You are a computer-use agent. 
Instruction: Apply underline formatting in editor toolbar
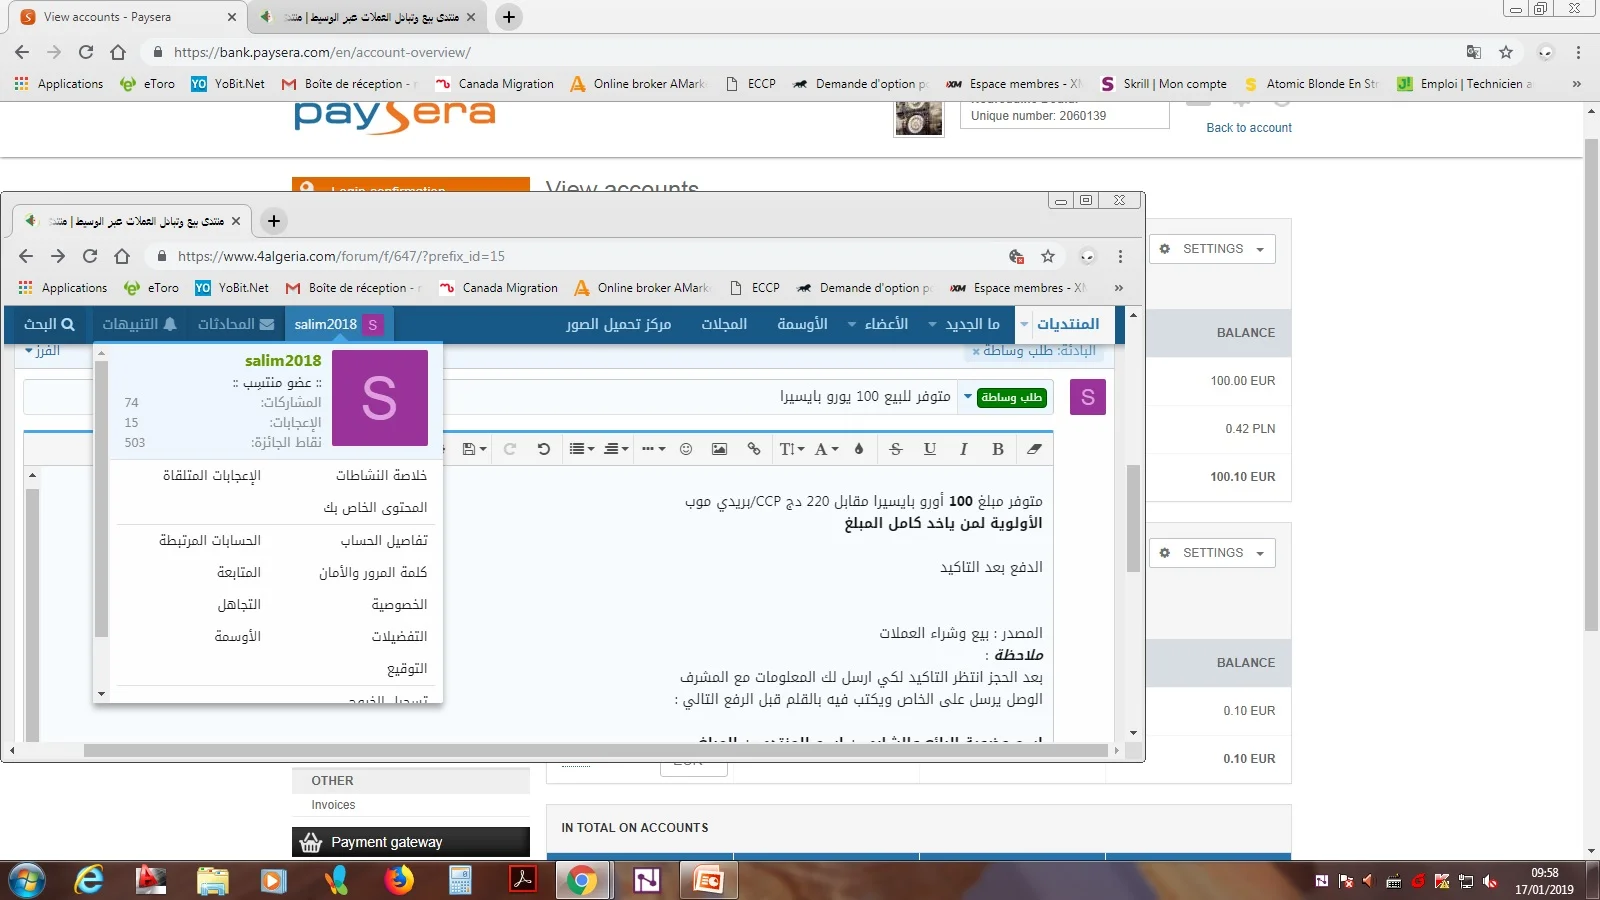tap(929, 449)
